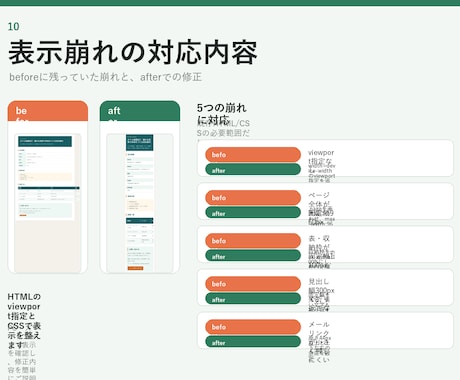Click the bottom-left text starting with 'HTMLの'
Viewport: 460px width, 380px height.
(24, 321)
